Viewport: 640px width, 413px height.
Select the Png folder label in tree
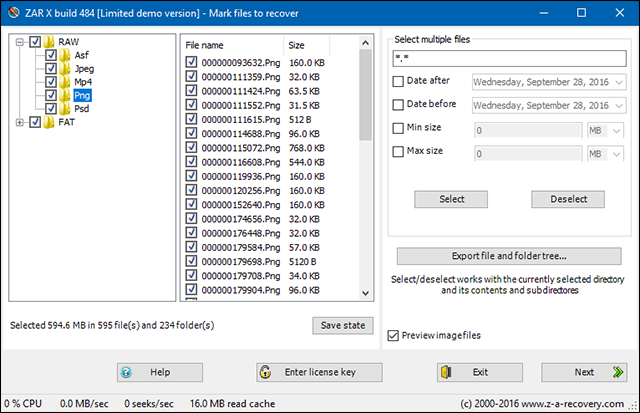pos(82,95)
